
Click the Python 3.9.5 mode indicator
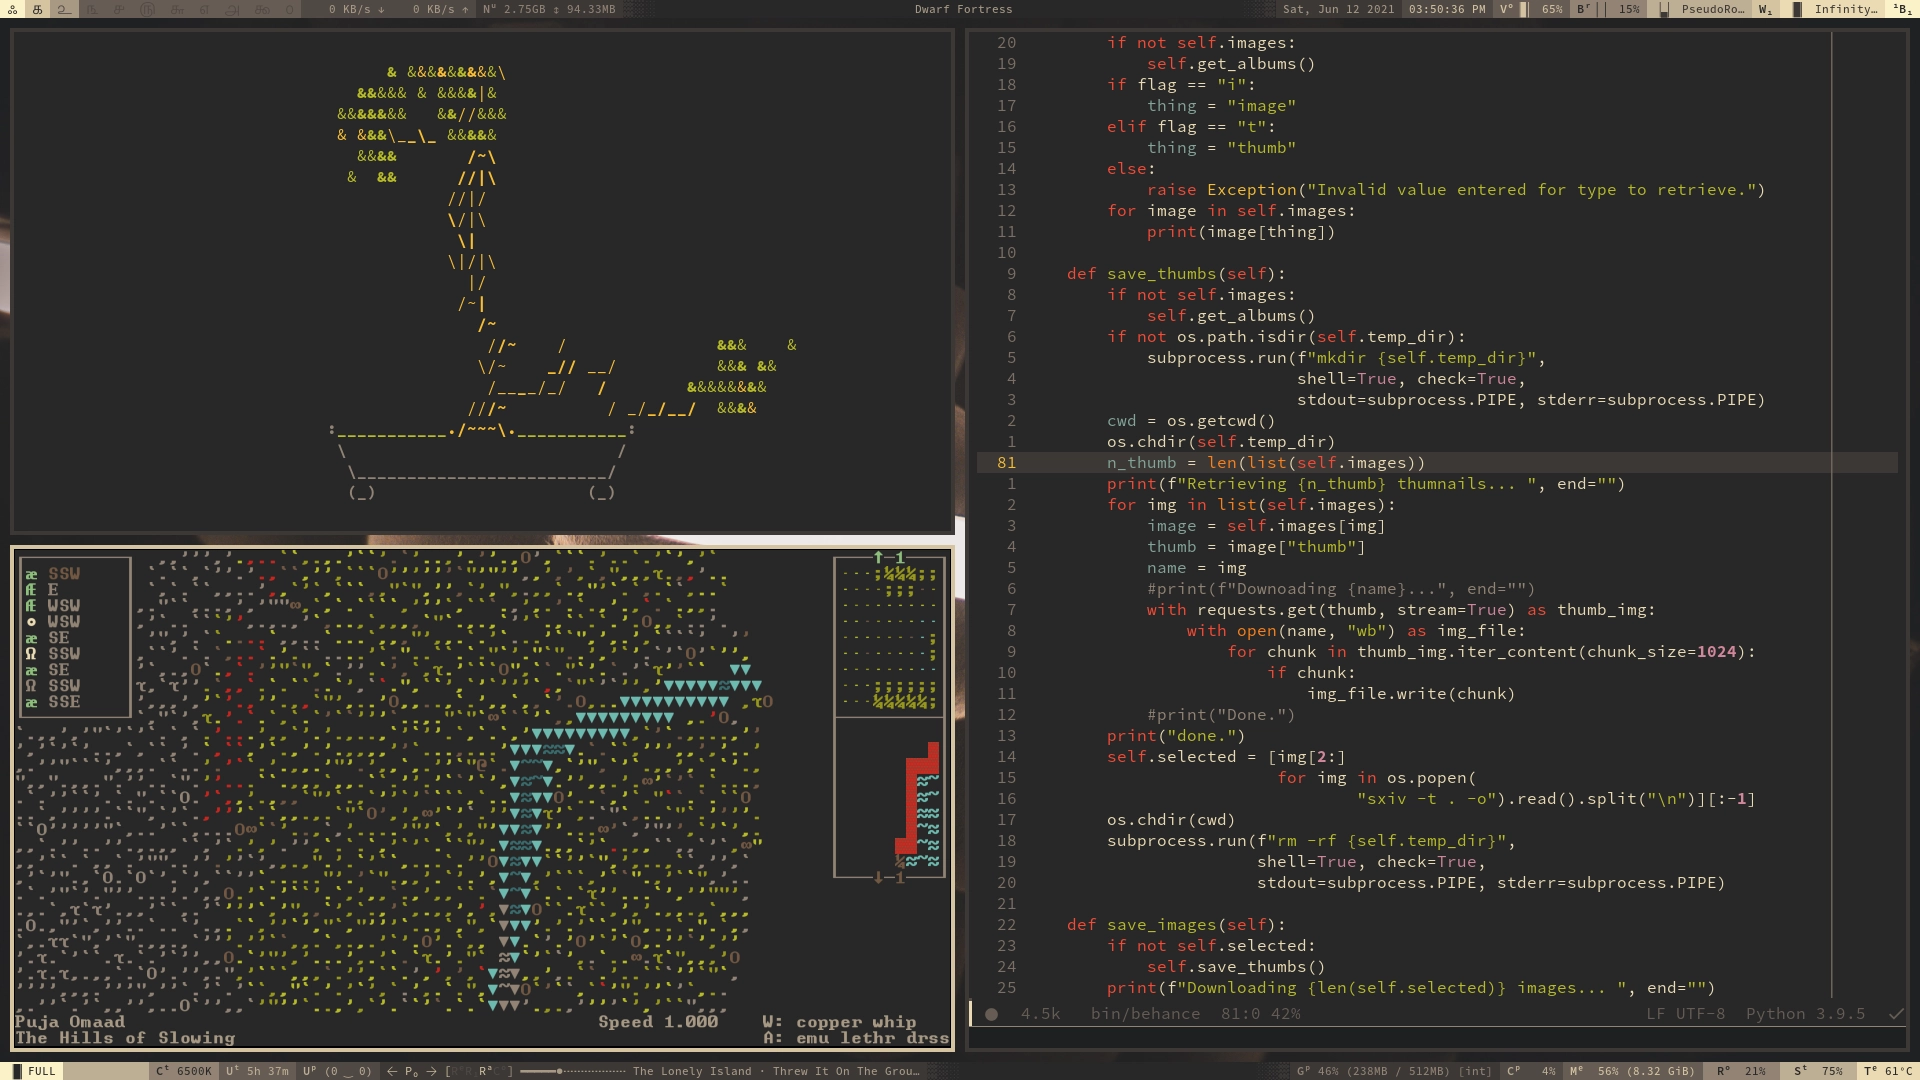(x=1804, y=1014)
